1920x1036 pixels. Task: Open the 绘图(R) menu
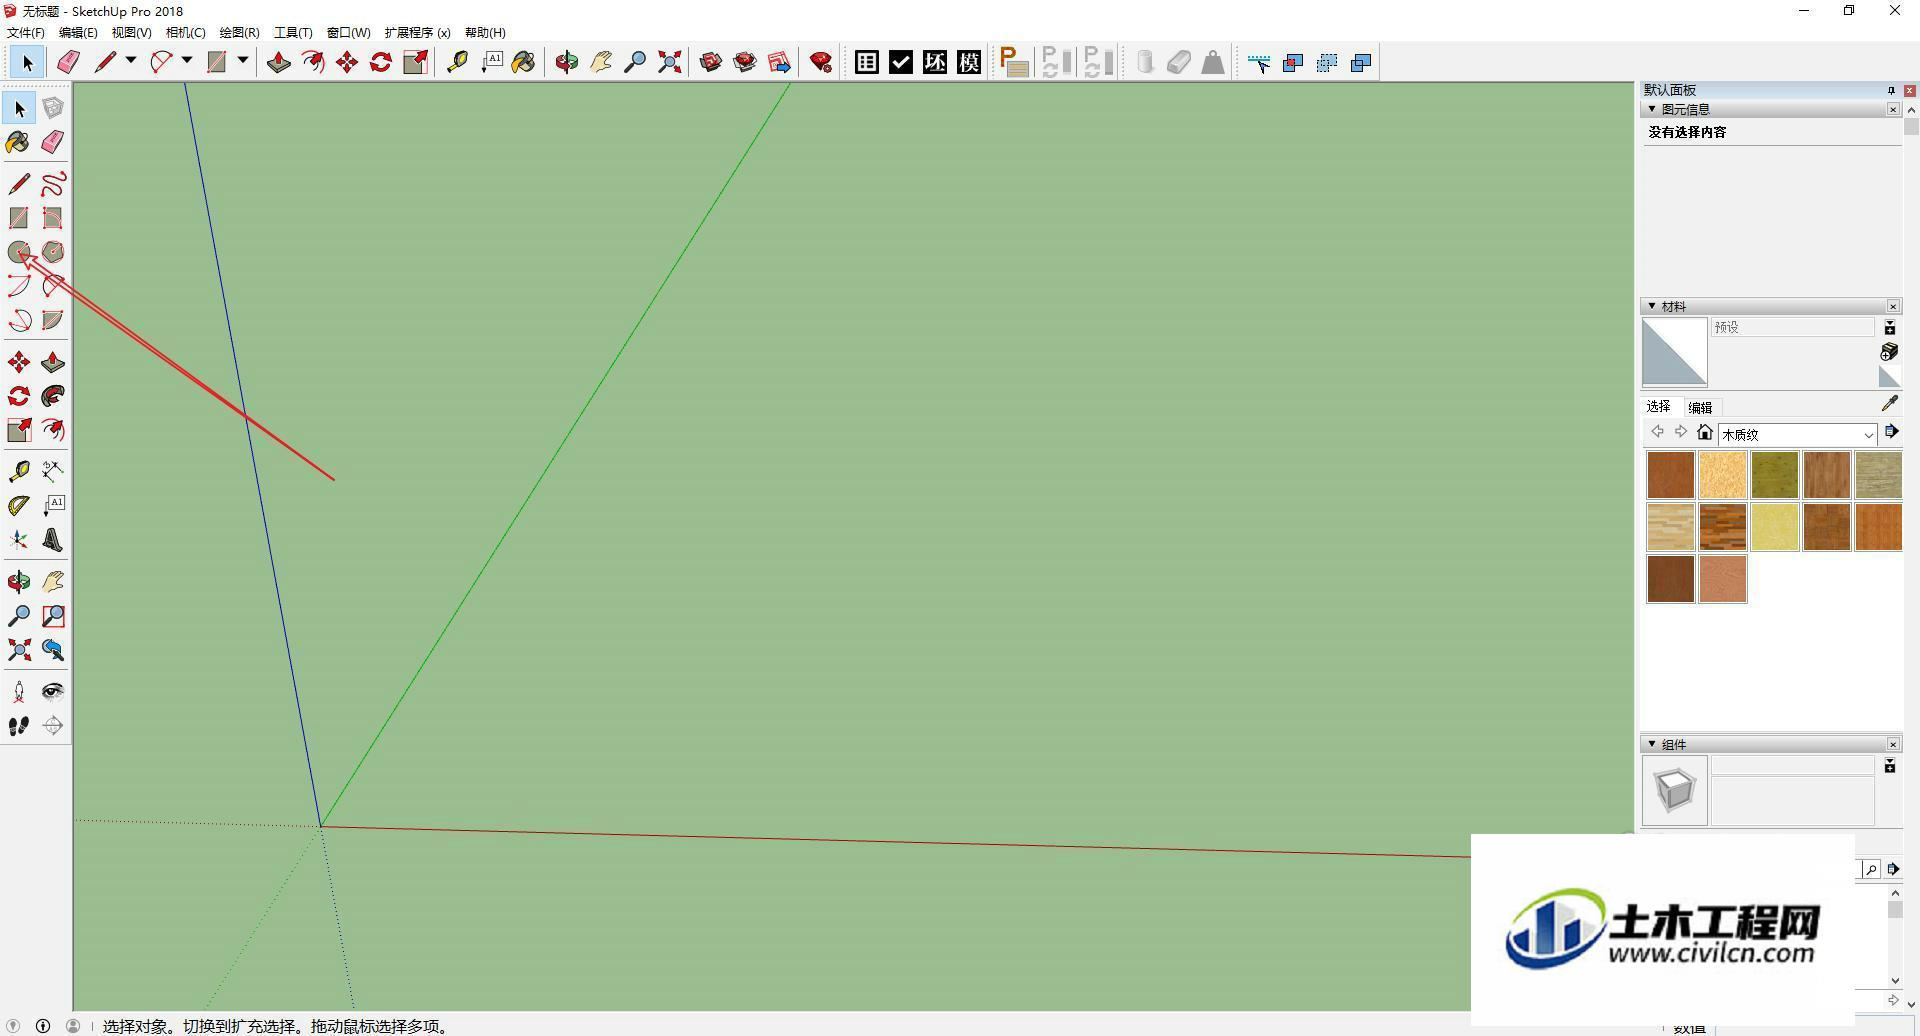point(239,32)
